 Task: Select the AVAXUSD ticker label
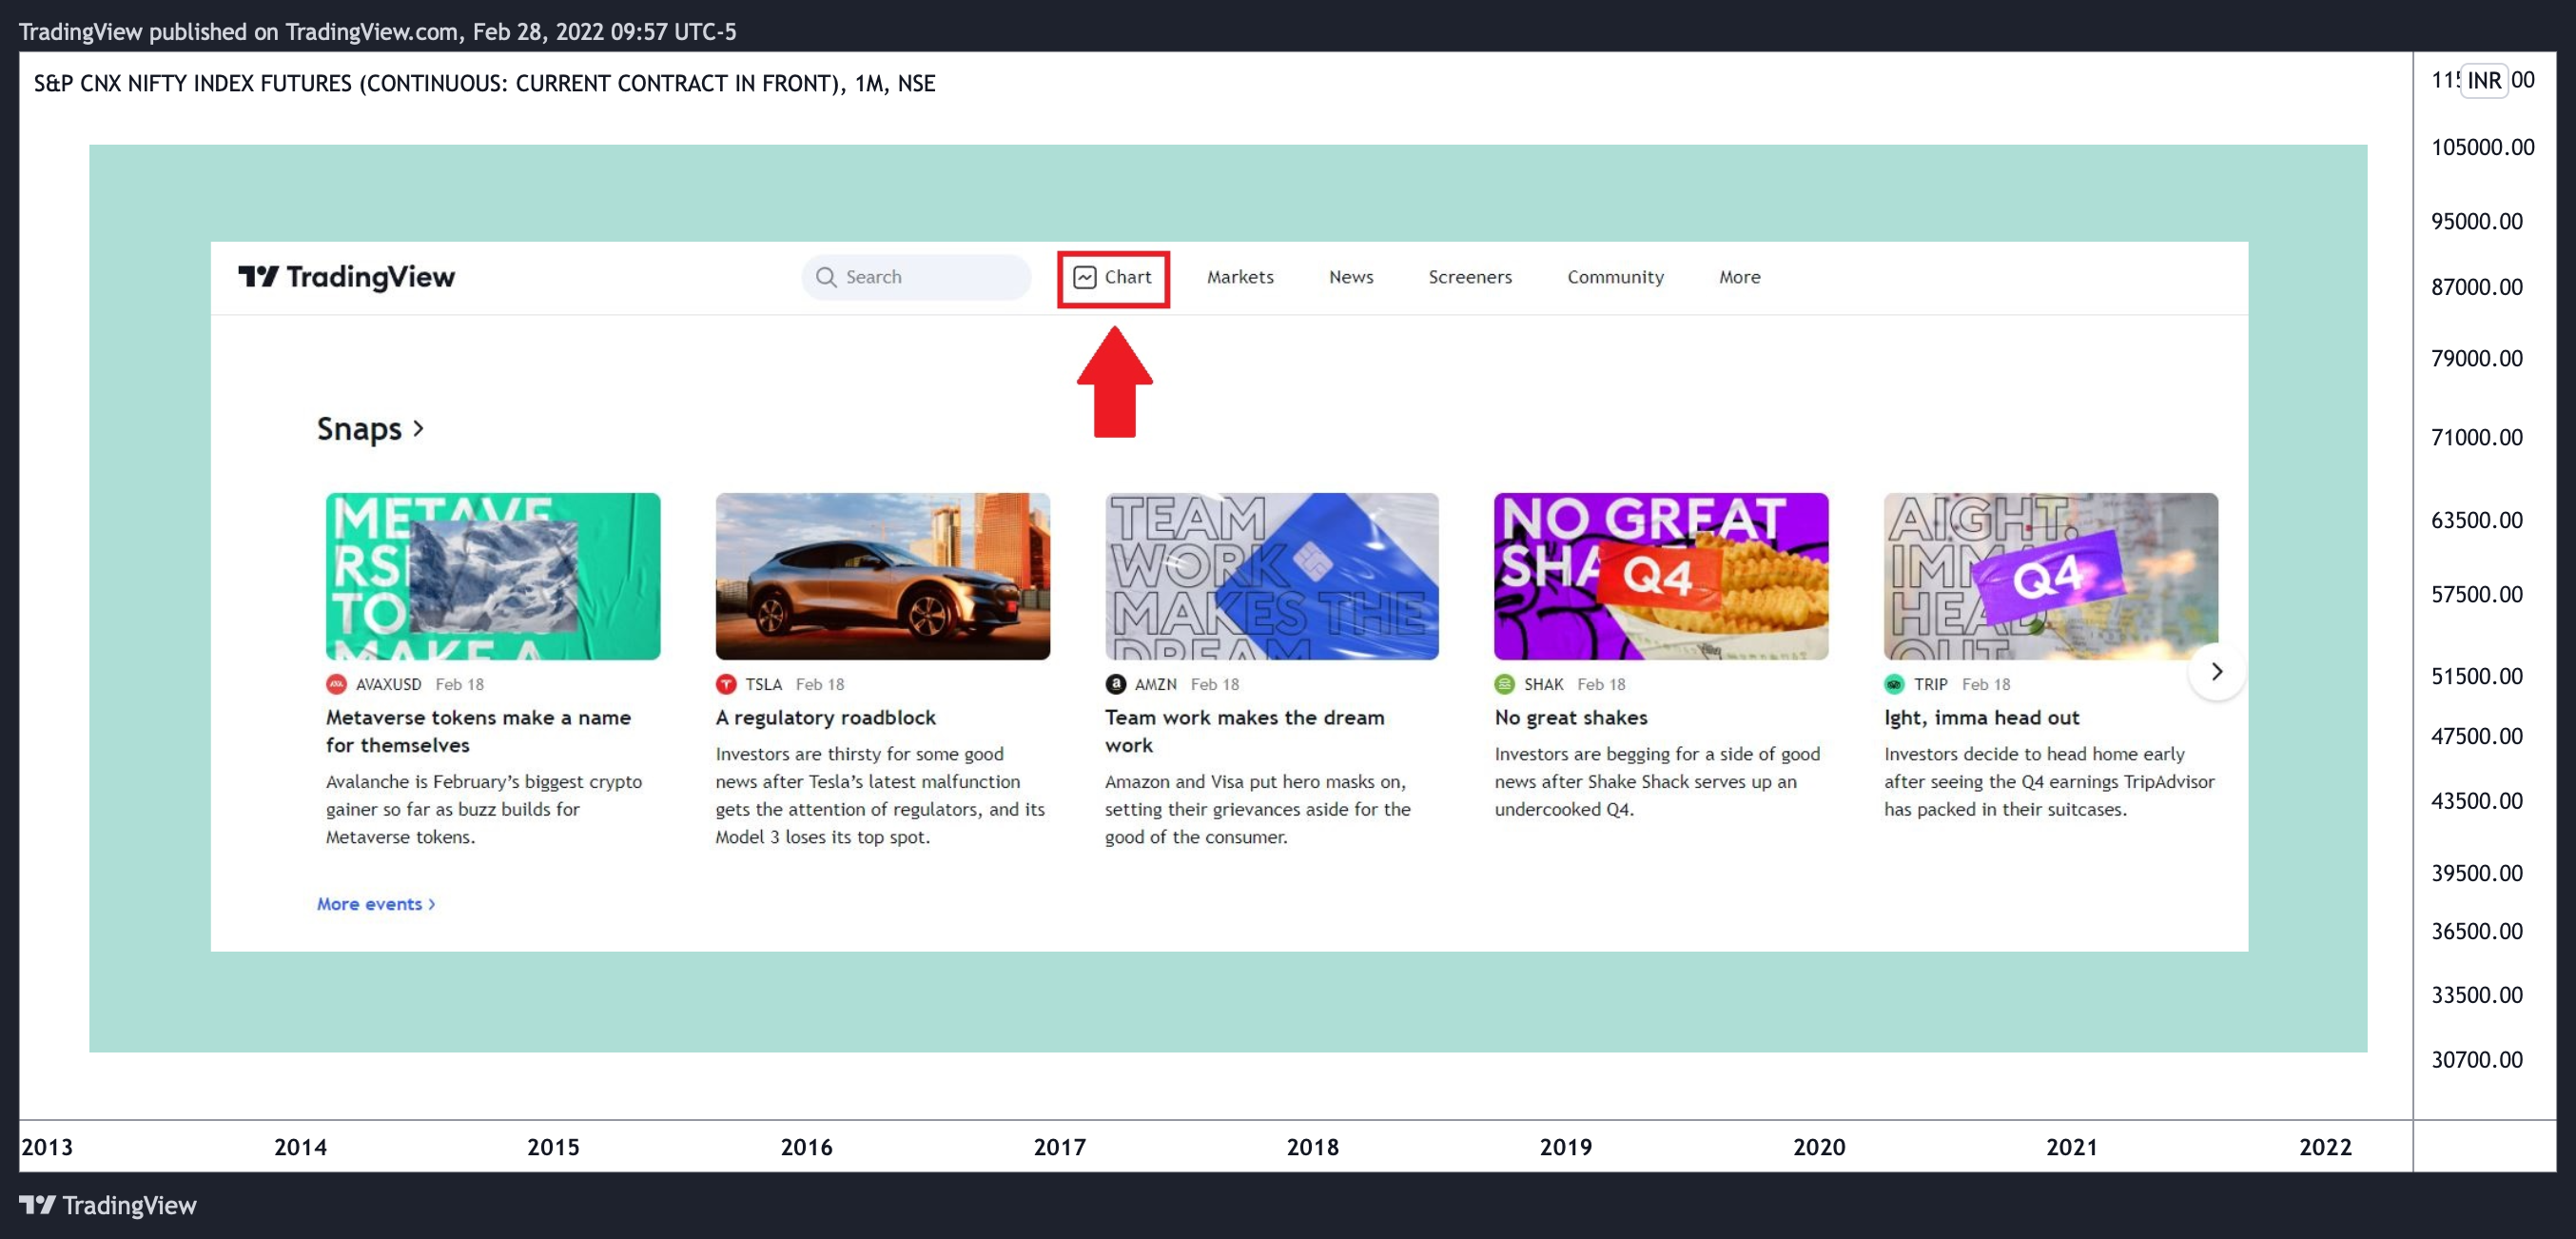click(388, 684)
